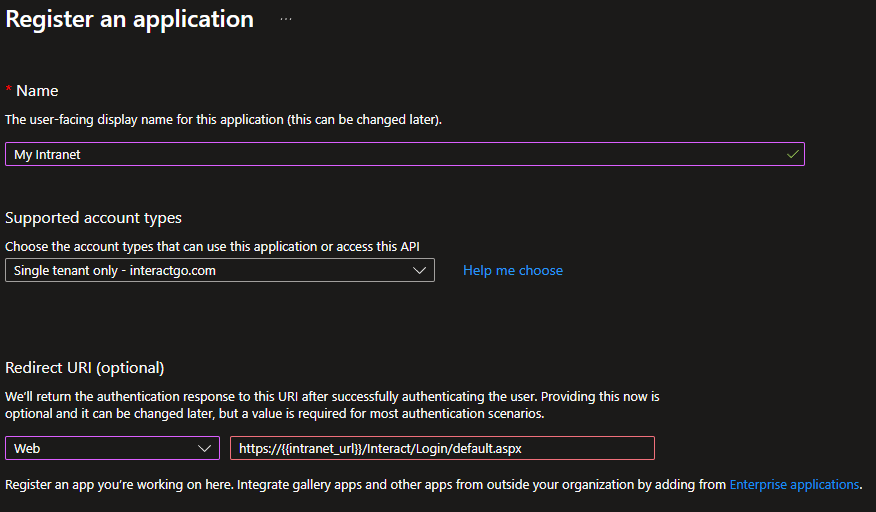
Task: Click text 'Register an app you're working on here'
Action: click(x=118, y=485)
